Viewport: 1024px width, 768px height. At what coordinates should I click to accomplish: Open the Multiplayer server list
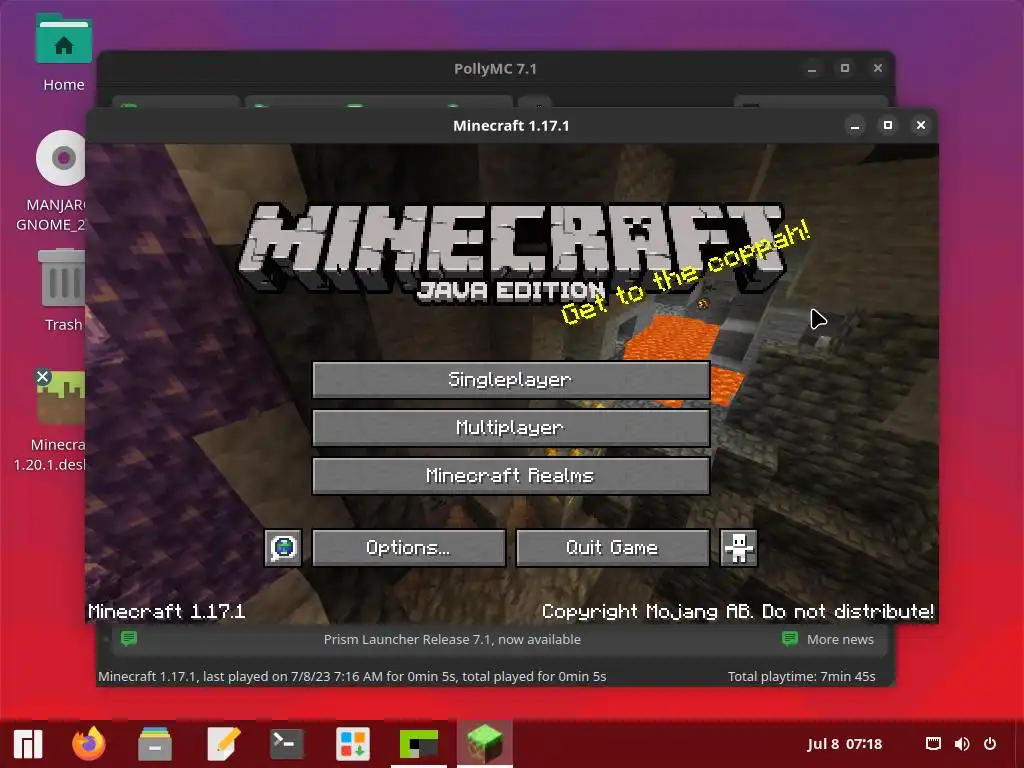point(511,428)
